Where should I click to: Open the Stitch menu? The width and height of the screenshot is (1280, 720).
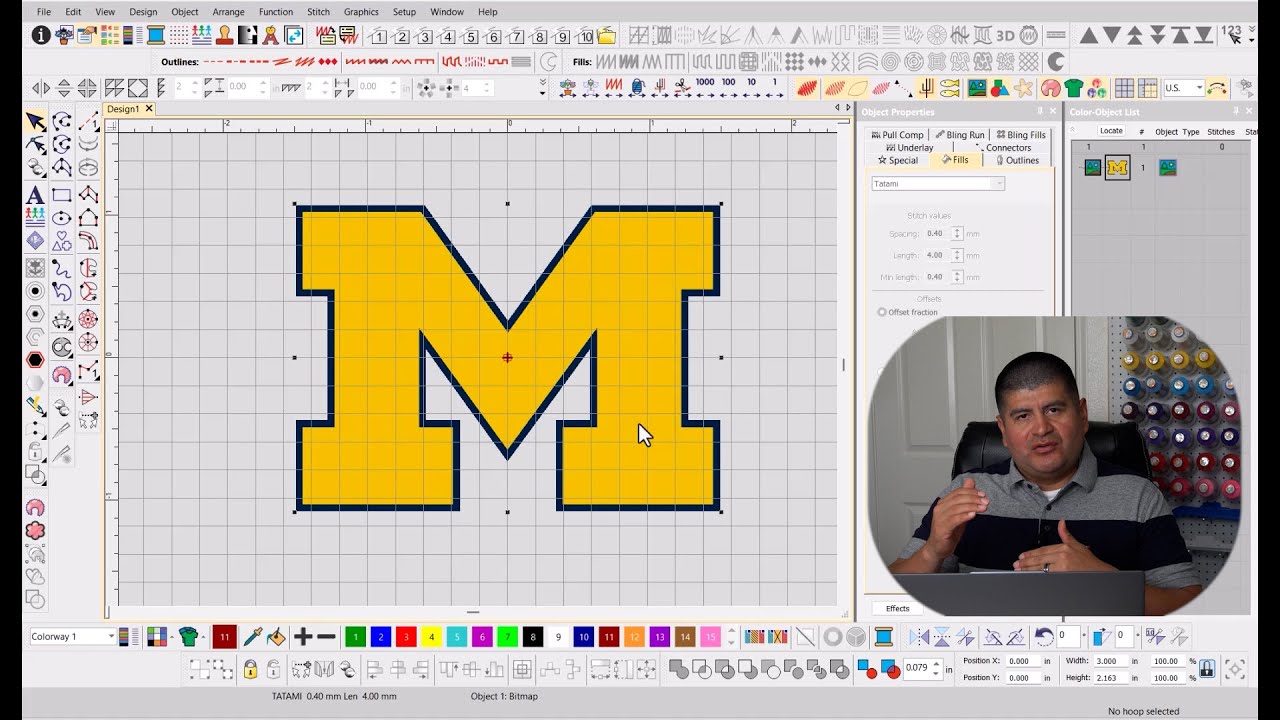coord(318,12)
